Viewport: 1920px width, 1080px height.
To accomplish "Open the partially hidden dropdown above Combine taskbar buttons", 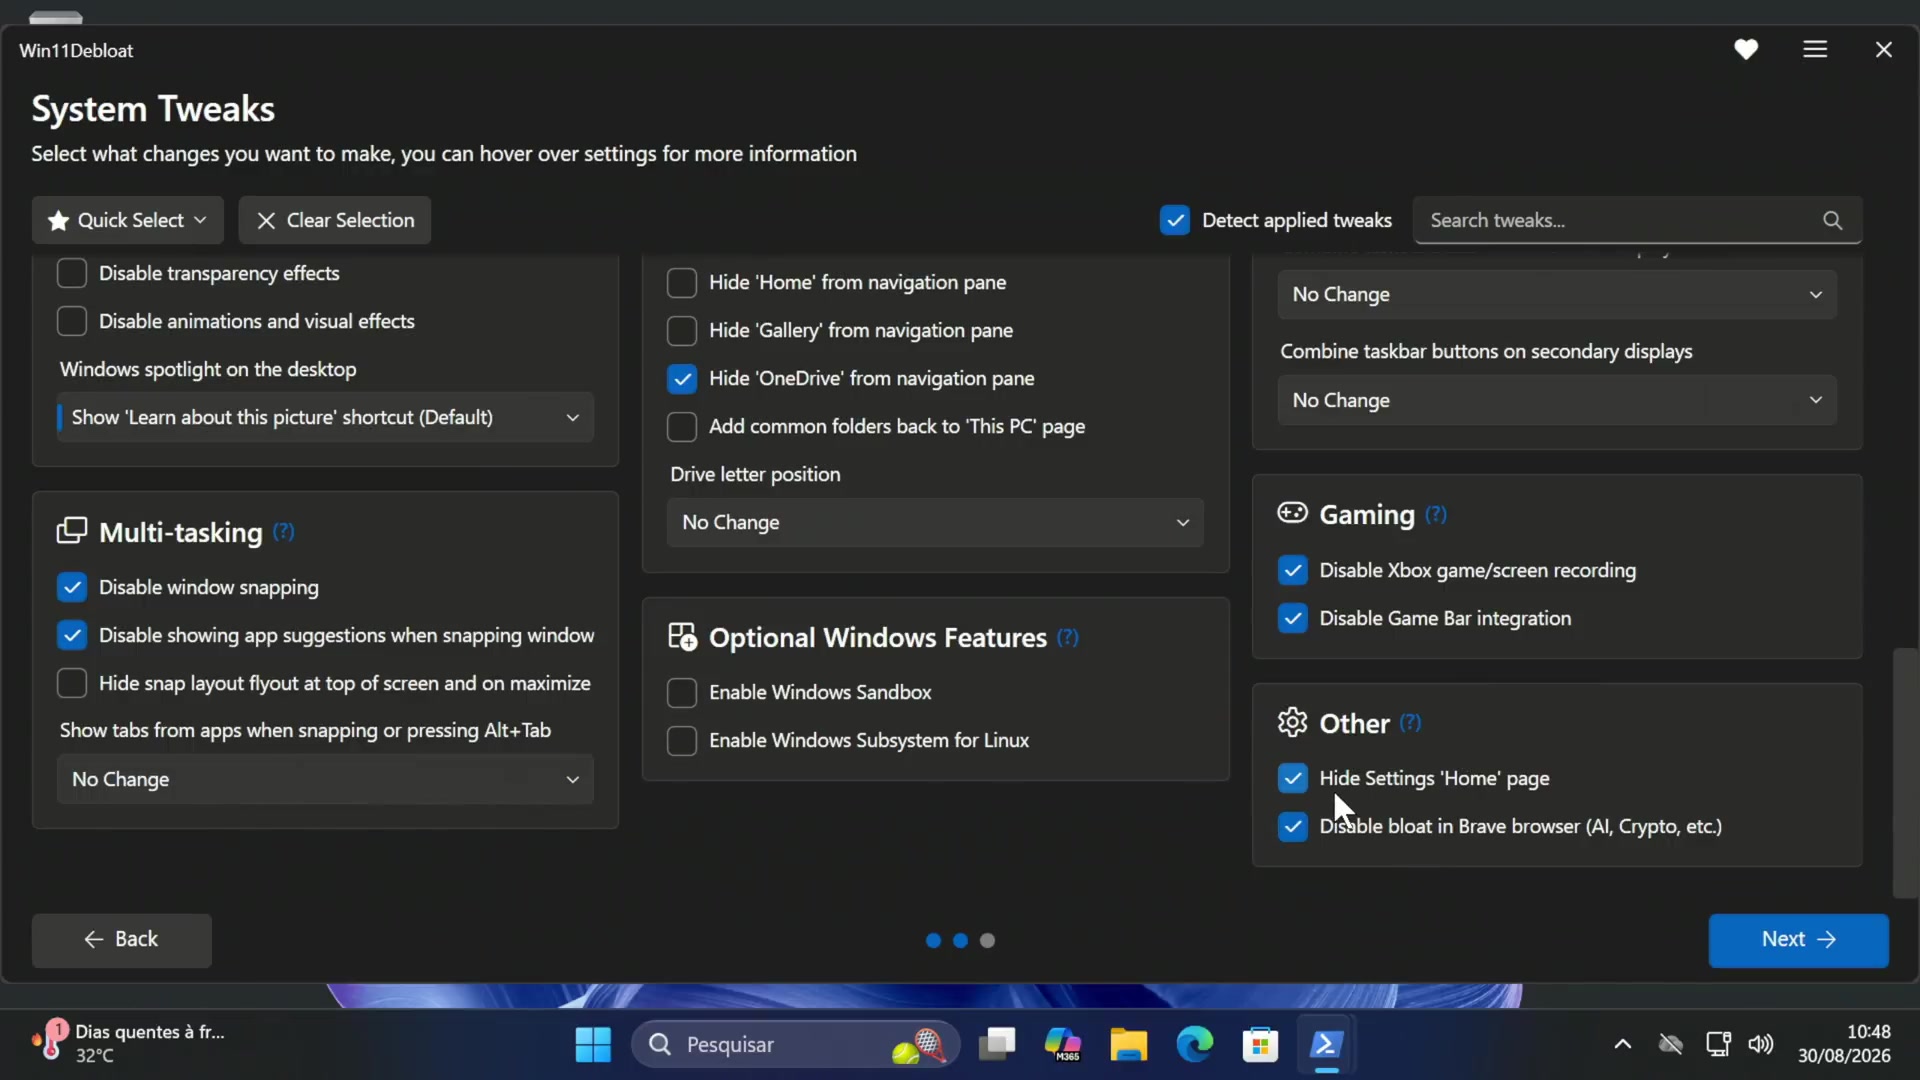I will (1557, 294).
